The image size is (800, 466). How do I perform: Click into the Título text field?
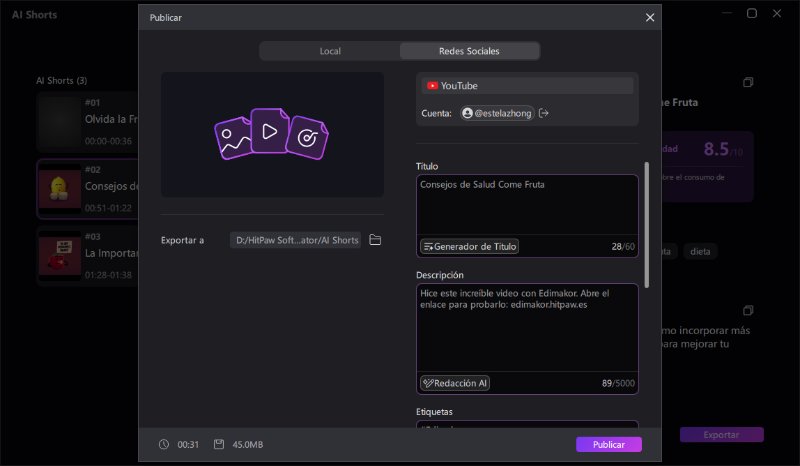tap(527, 205)
